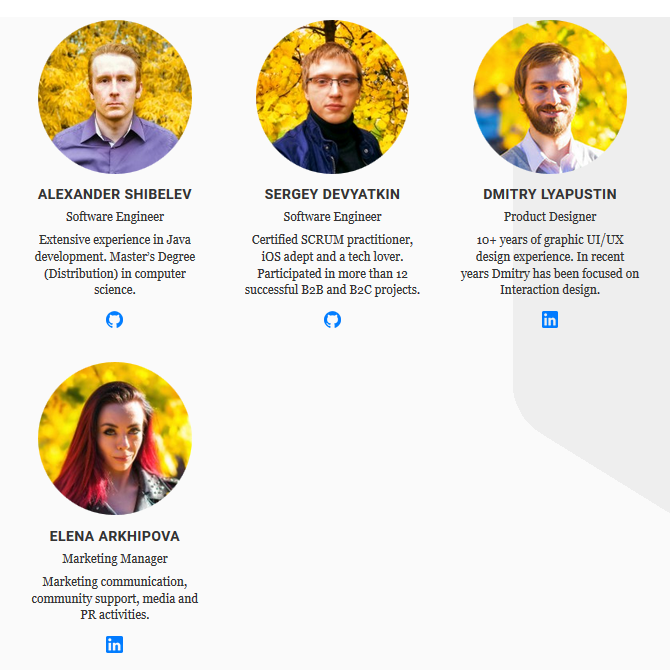Click the Marketing Manager title text
670x670 pixels.
coord(115,558)
